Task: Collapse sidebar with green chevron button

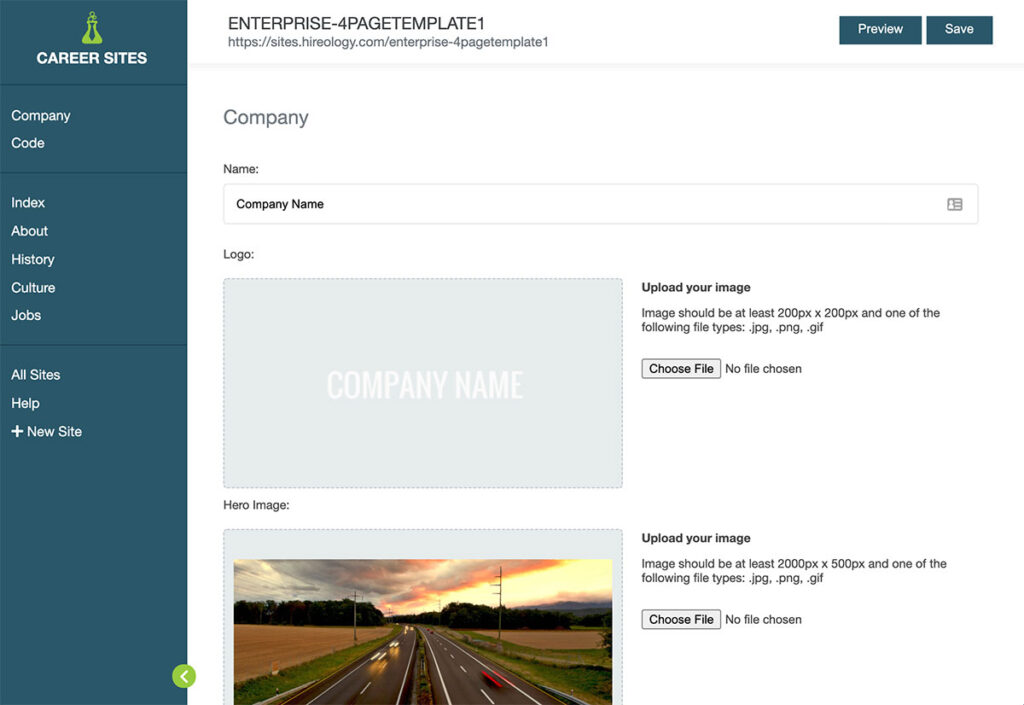Action: coord(184,676)
